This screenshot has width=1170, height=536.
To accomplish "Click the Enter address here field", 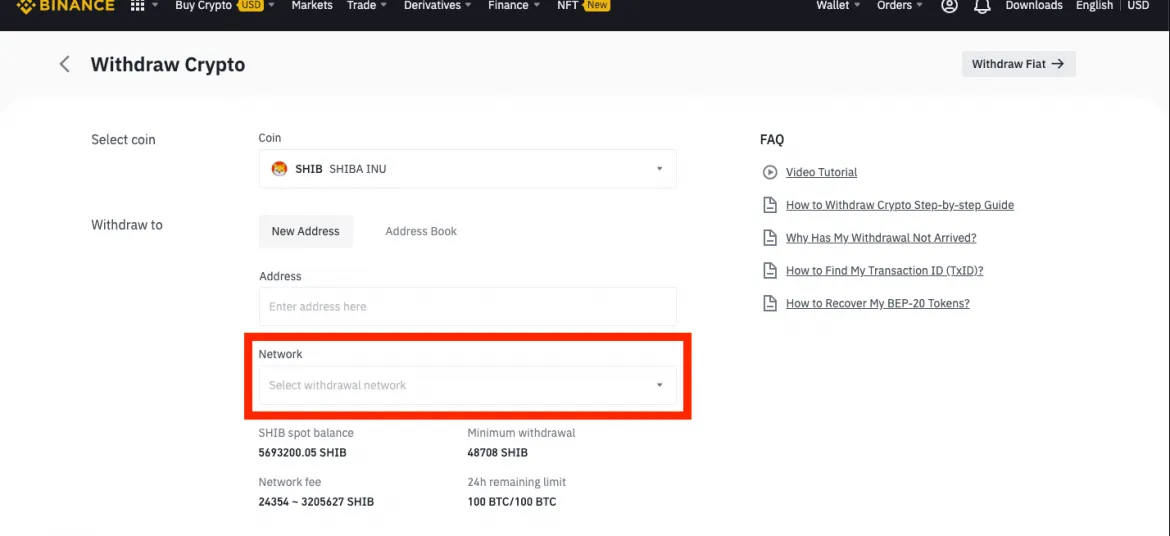I will (x=468, y=307).
